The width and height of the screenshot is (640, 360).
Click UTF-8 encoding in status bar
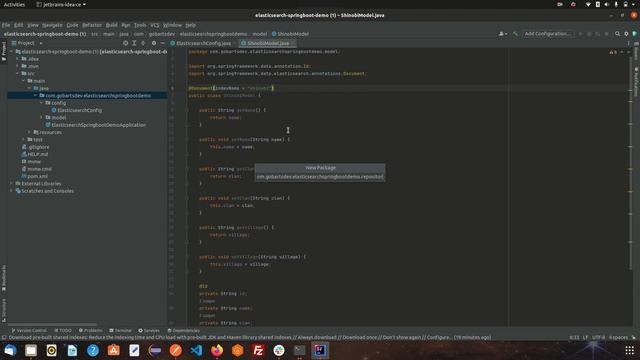[598, 338]
